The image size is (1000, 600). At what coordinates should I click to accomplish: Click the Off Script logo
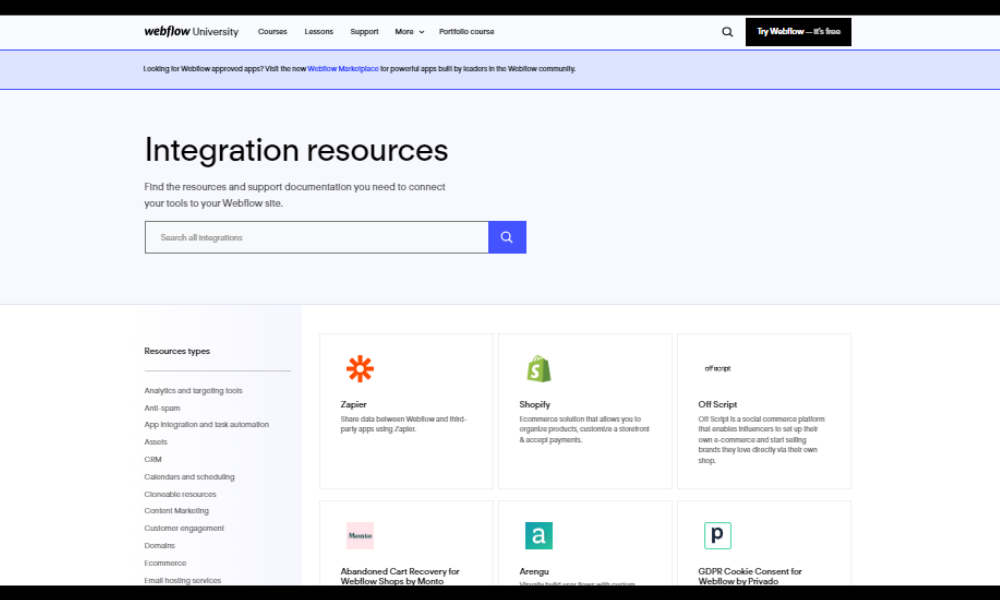pyautogui.click(x=717, y=369)
